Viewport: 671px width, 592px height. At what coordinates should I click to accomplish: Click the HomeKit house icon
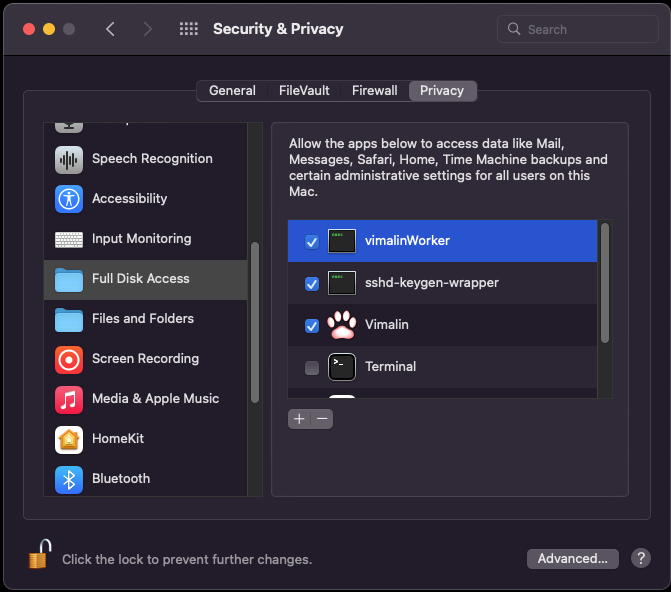[69, 440]
